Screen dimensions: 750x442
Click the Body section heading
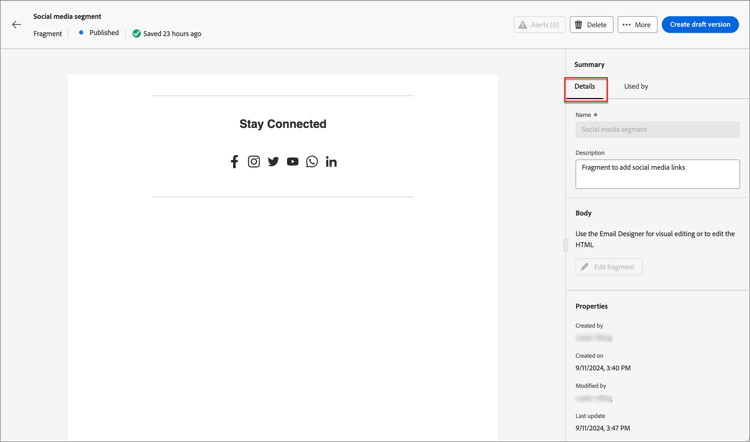point(584,213)
